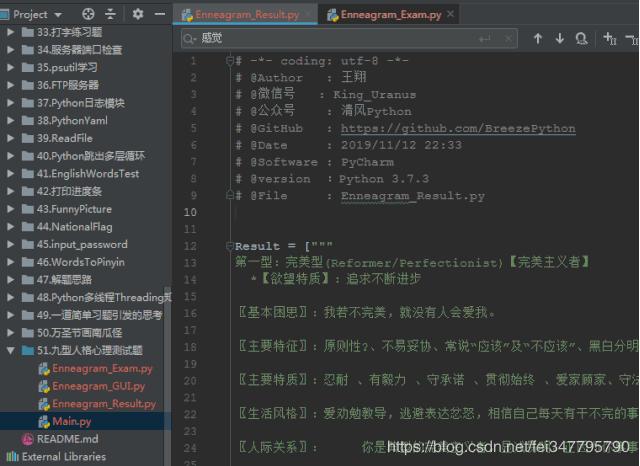
Task: Open Enneagram_Result.py in project tree
Action: (104, 404)
